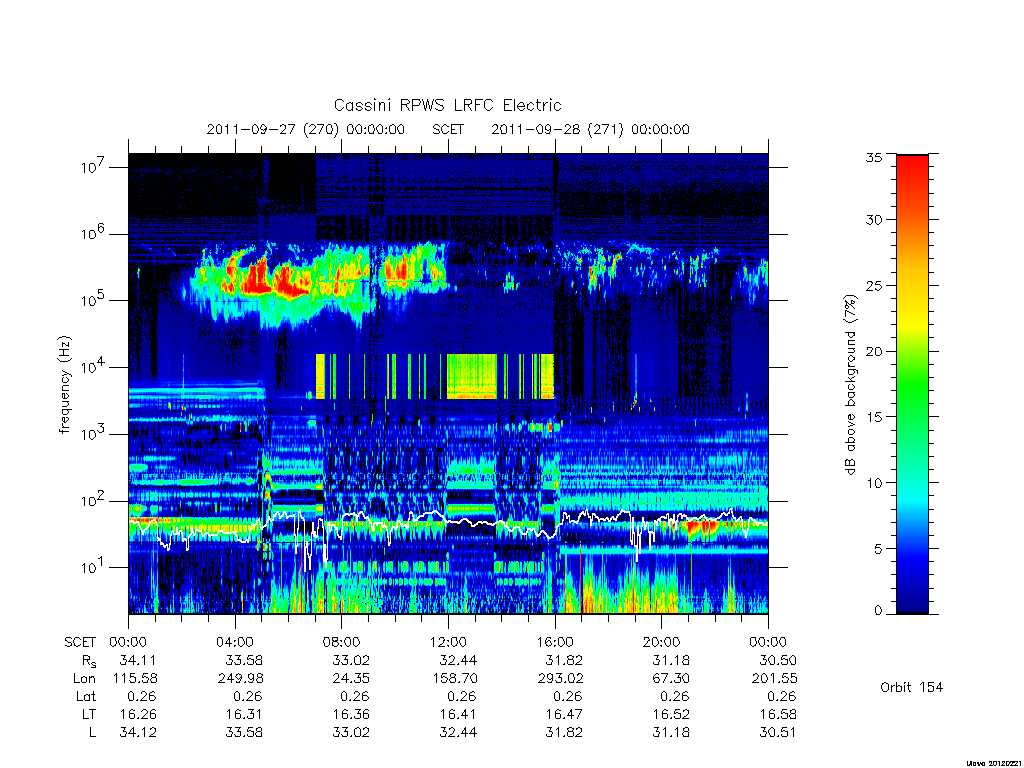Screen dimensions: 1024x768
Task: Click the 'LT' row label
Action: pyautogui.click(x=89, y=714)
